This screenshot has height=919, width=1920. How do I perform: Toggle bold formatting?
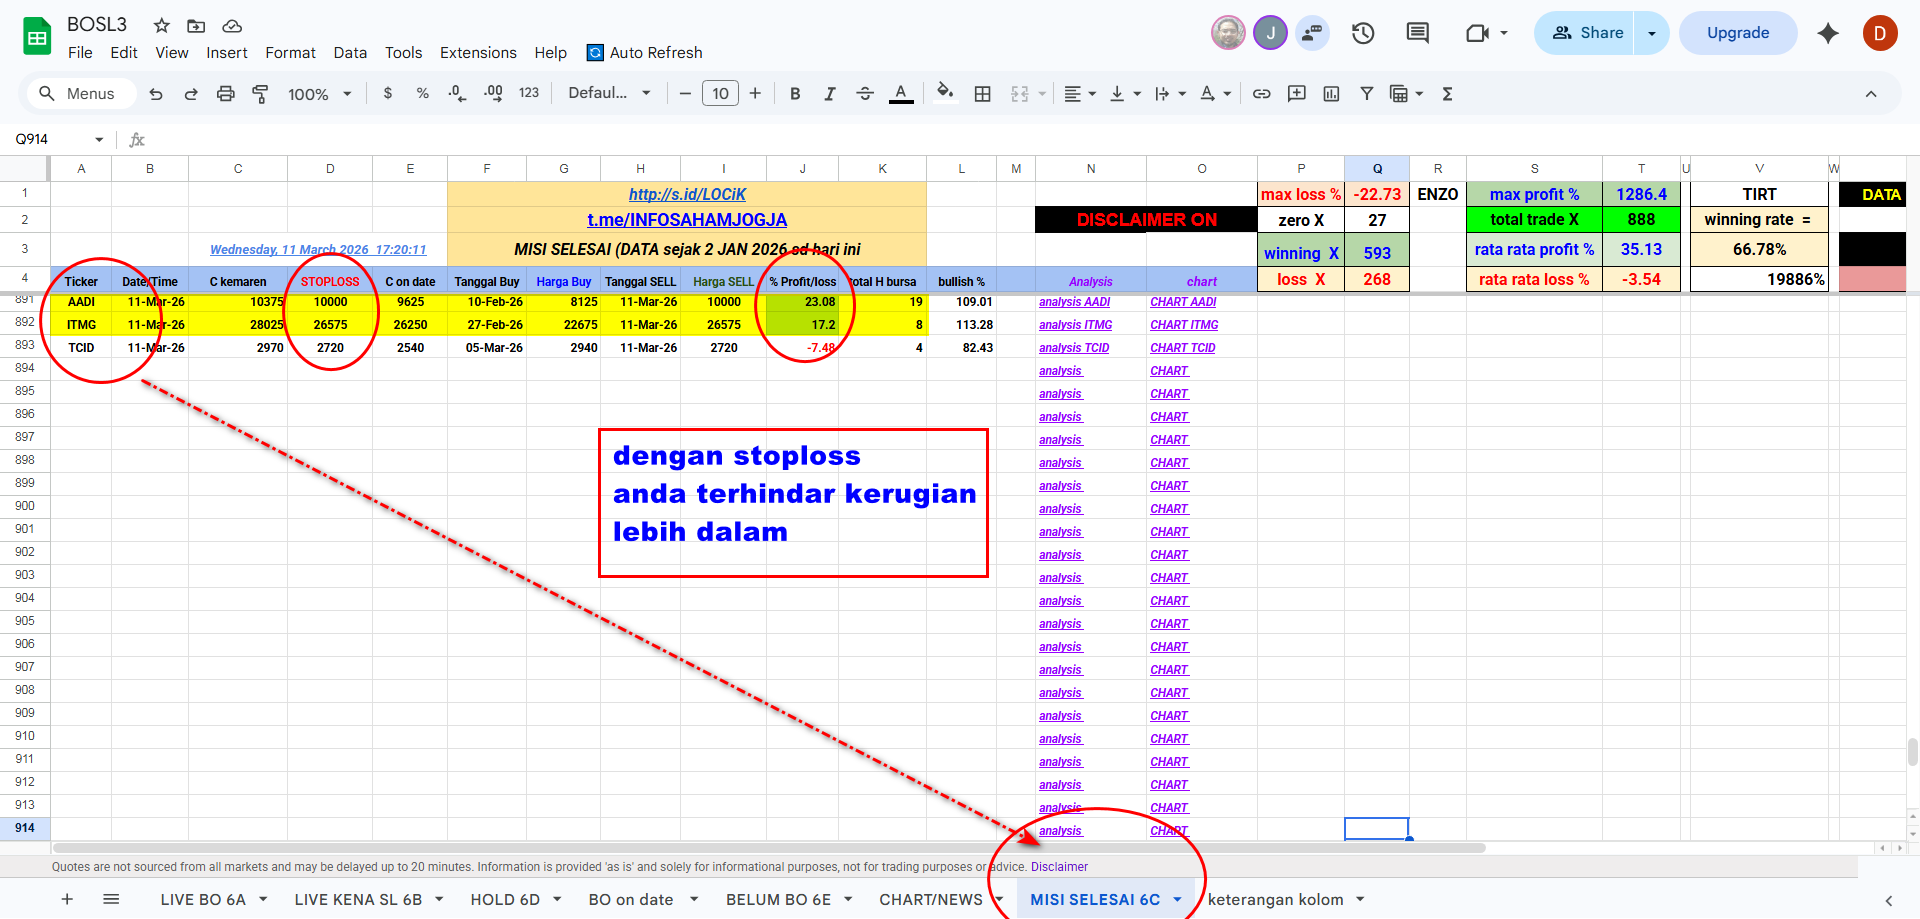[x=795, y=94]
